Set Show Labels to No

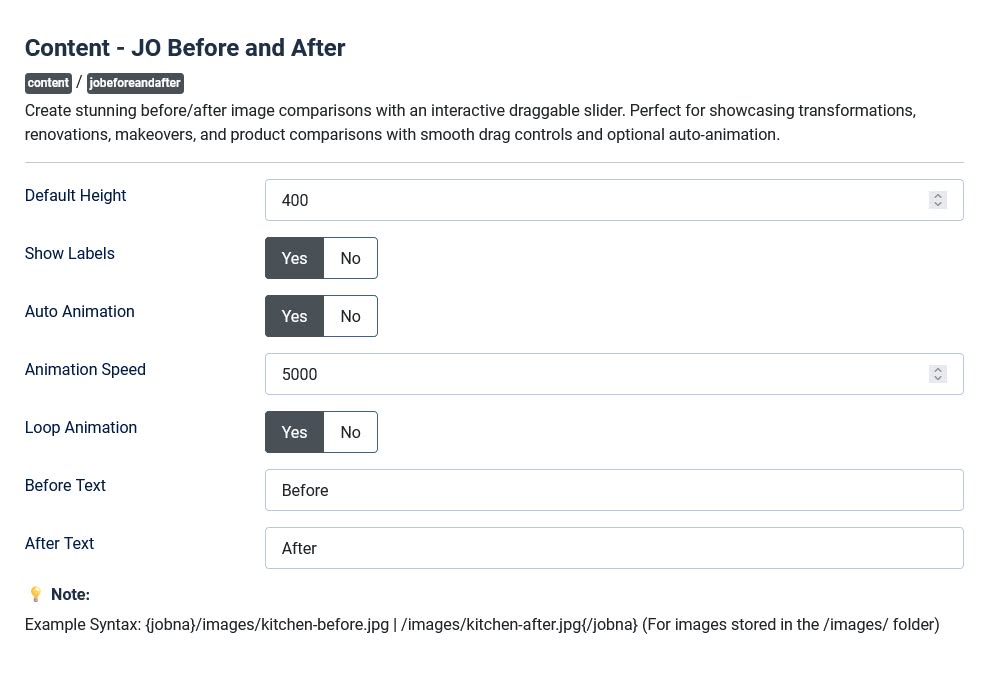350,258
